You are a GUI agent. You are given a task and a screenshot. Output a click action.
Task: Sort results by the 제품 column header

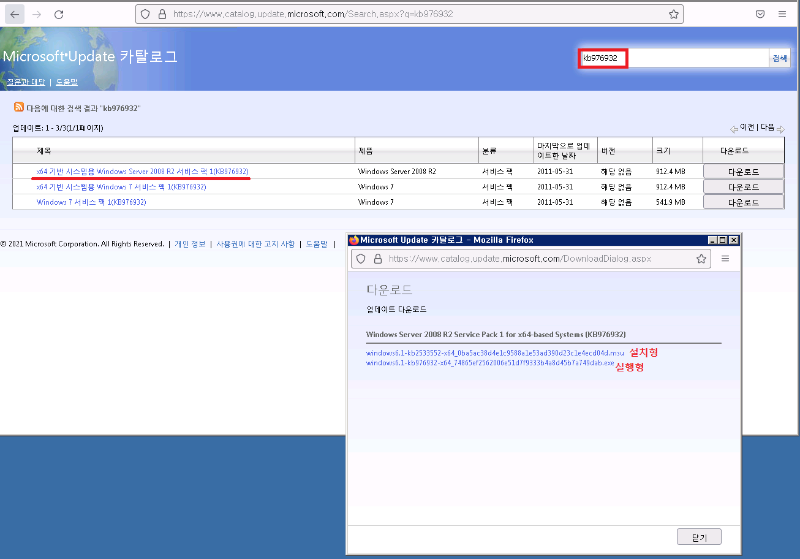[x=366, y=150]
